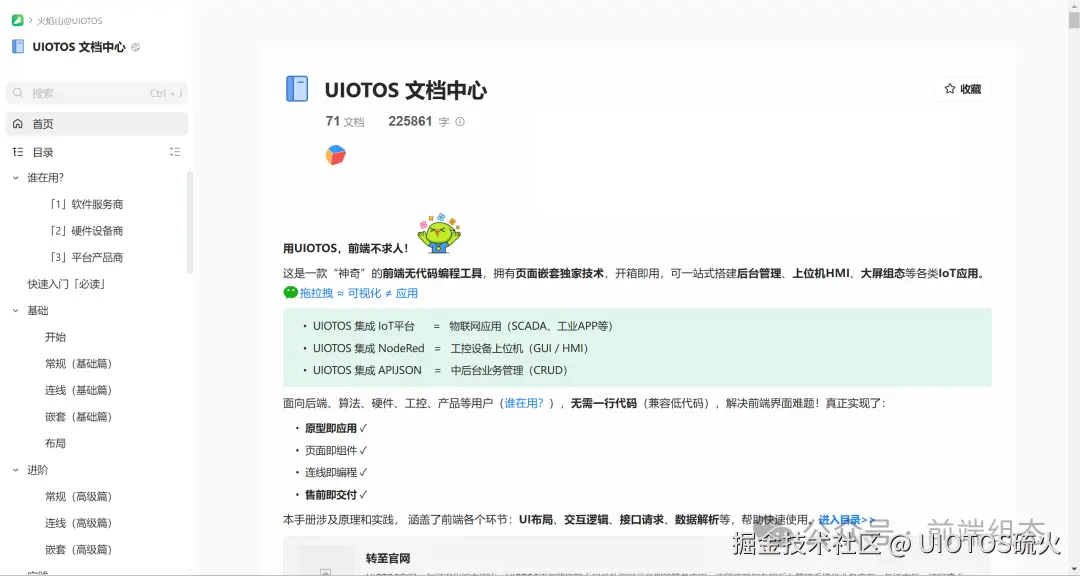Click the search magnifier in the sidebar
The width and height of the screenshot is (1080, 576).
[17, 91]
